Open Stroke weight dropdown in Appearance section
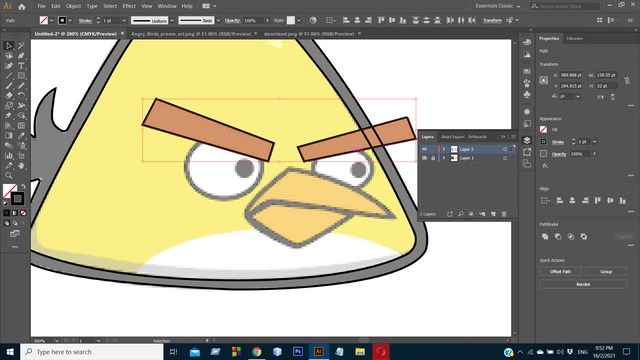The height and width of the screenshot is (360, 640). click(595, 142)
